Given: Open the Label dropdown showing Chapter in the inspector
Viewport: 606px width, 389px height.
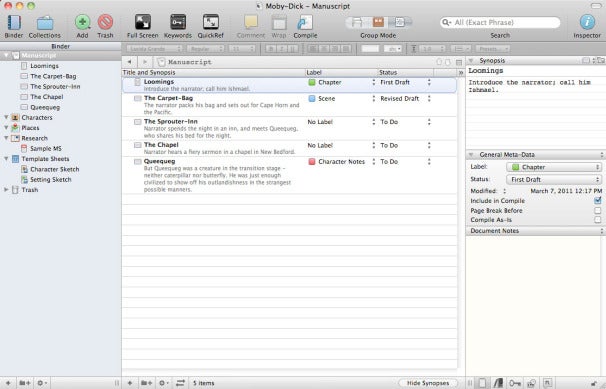Looking at the screenshot, I should point(554,167).
